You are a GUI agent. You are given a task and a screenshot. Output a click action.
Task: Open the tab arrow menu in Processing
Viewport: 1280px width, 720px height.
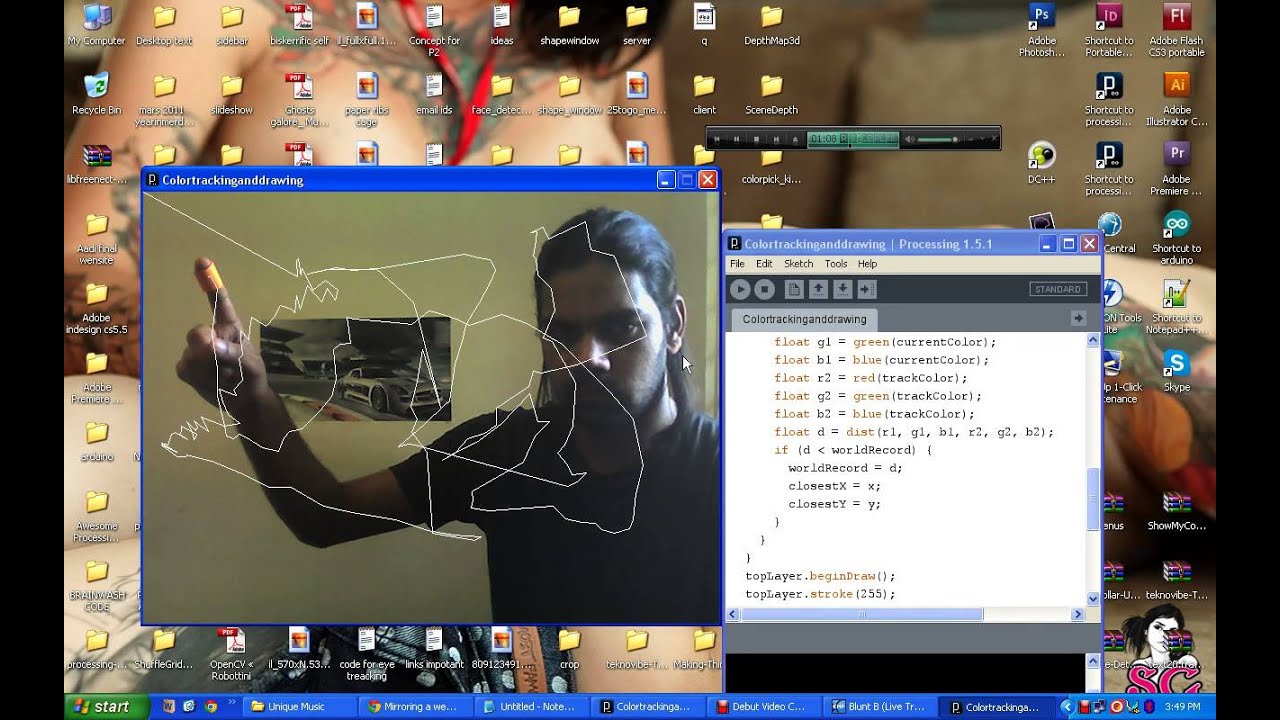[1078, 318]
